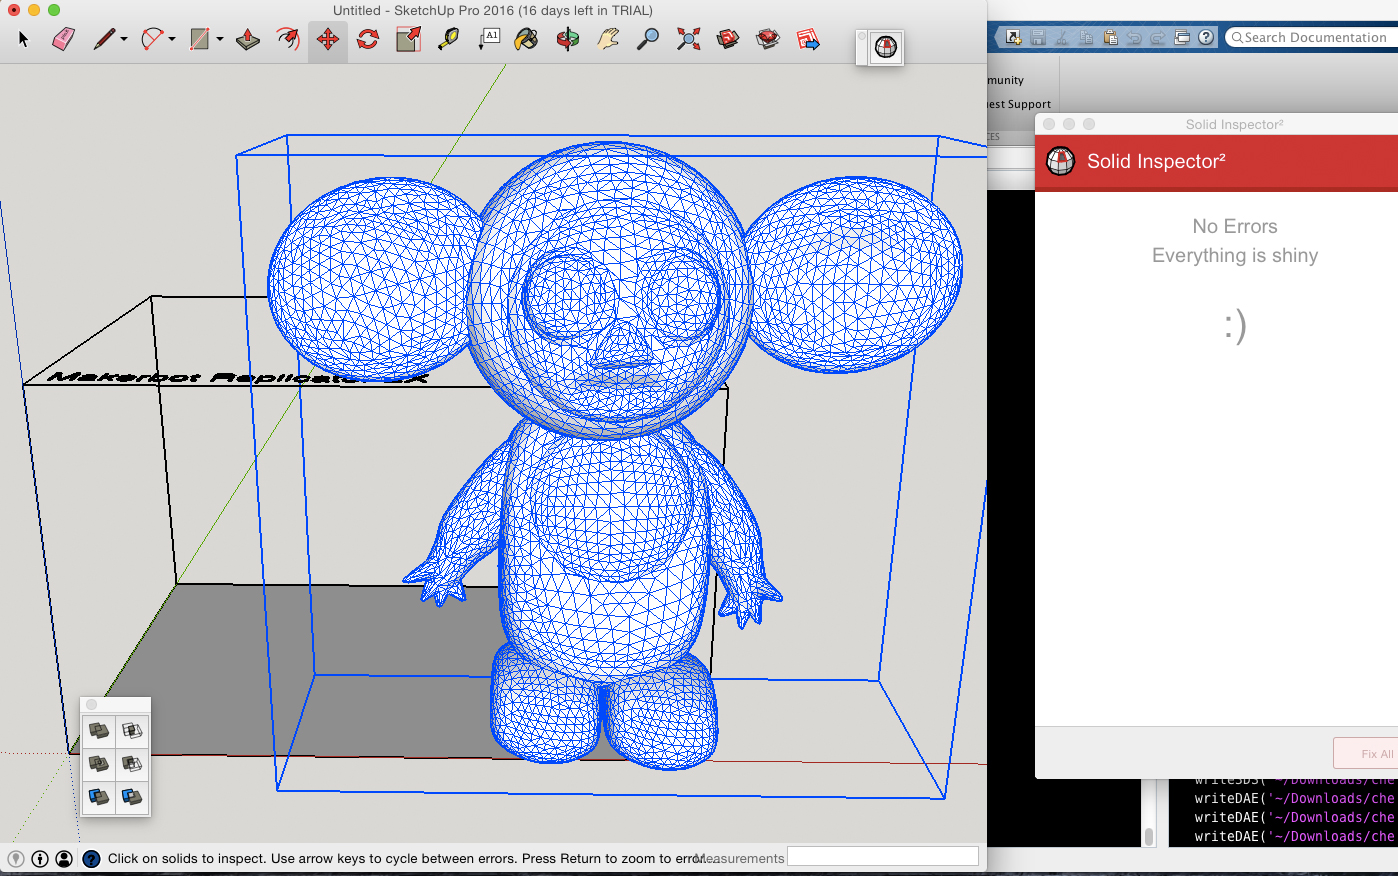
Task: Run Outer Shell from Solid Tools palette
Action: (97, 730)
